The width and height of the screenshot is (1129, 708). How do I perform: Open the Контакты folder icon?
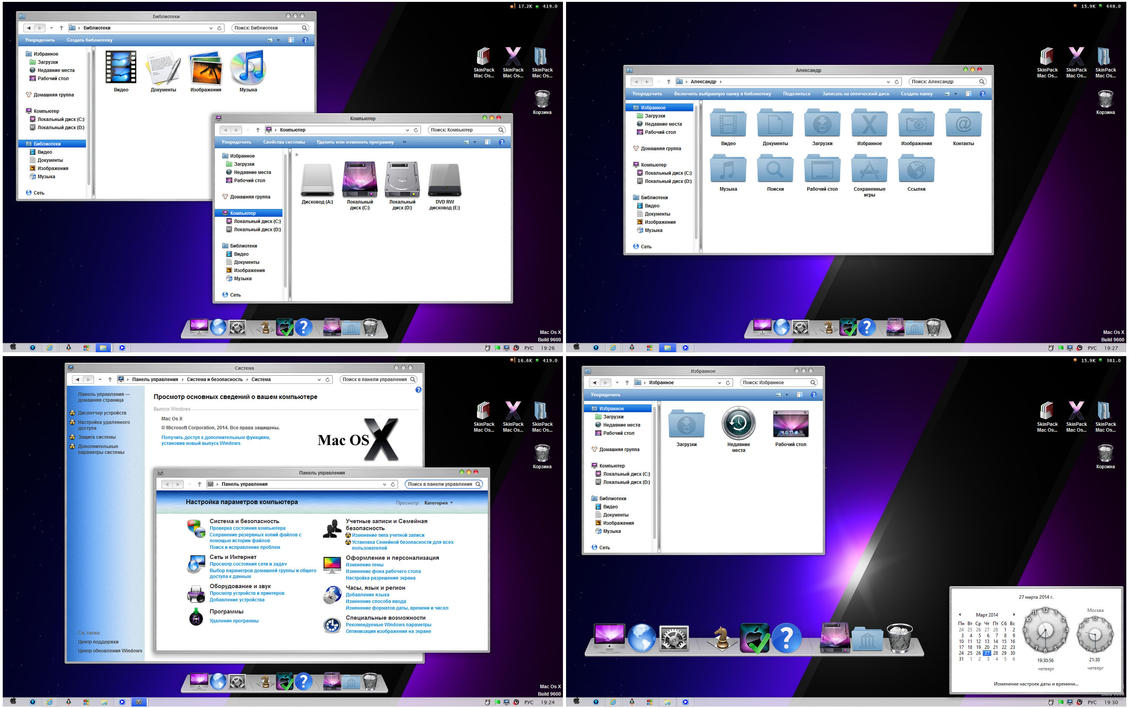[963, 123]
